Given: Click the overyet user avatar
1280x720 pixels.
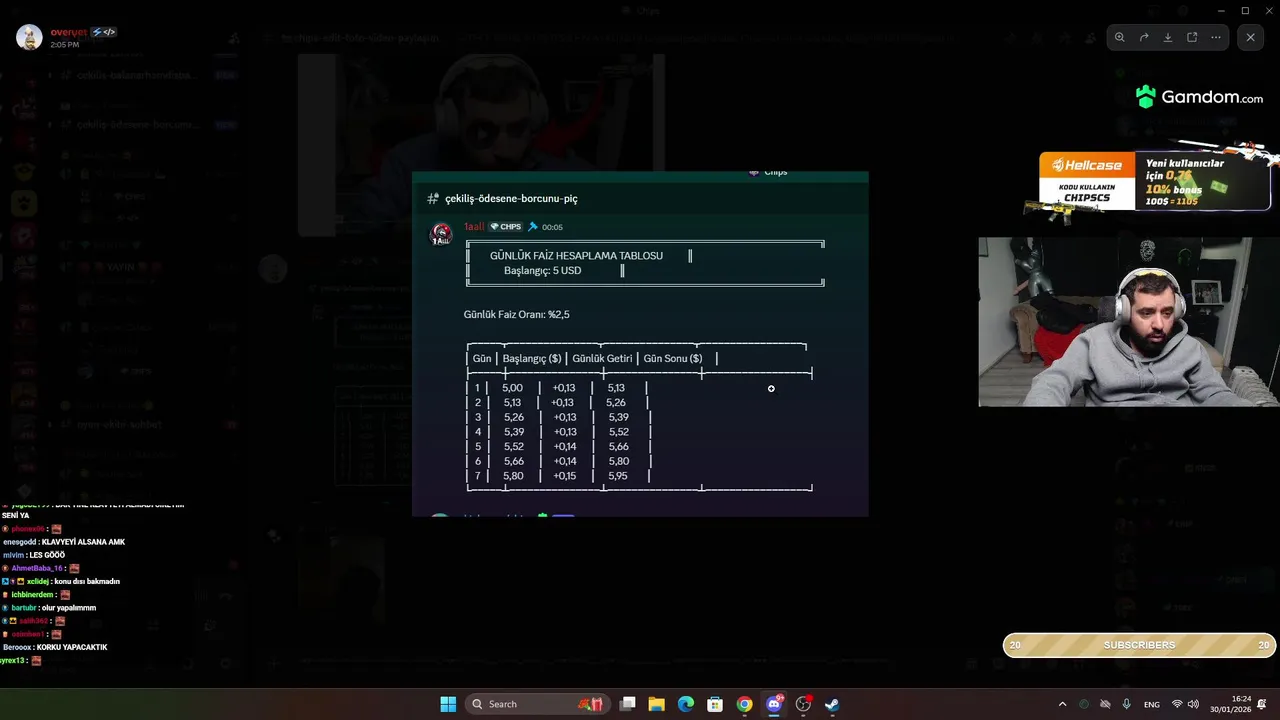Looking at the screenshot, I should coord(29,37).
